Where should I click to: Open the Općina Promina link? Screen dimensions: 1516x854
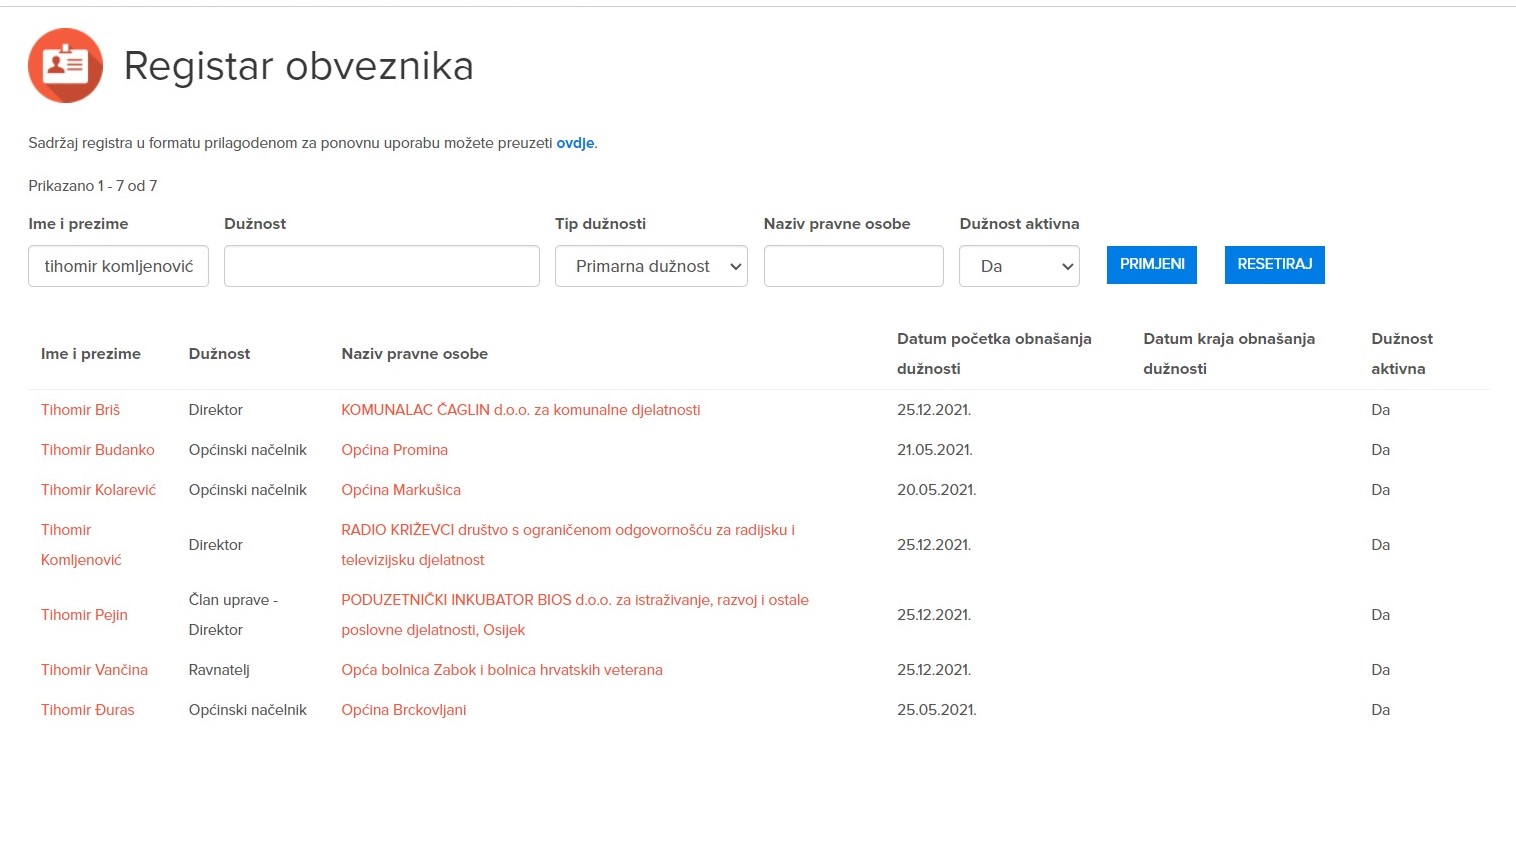click(394, 450)
